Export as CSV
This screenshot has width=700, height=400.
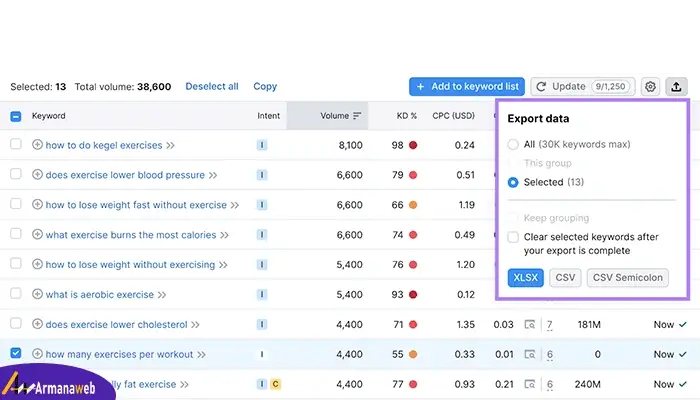coord(565,278)
